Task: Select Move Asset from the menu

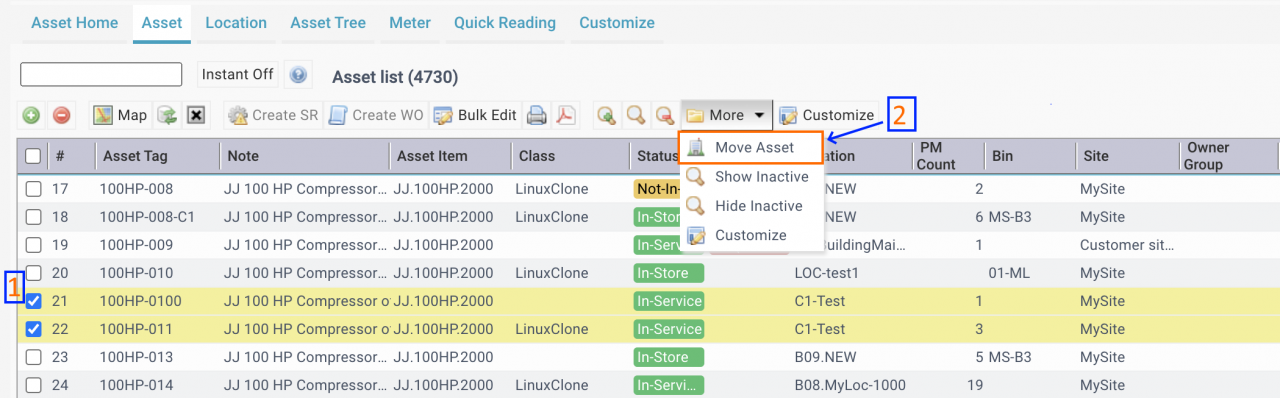Action: pyautogui.click(x=751, y=147)
